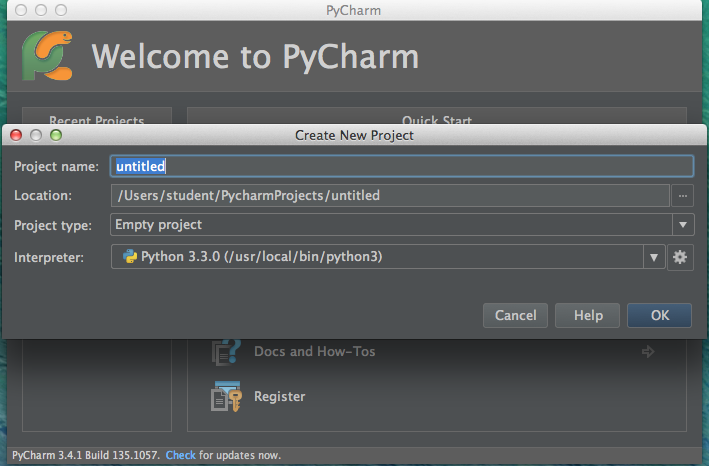
Task: Cancel the Create New Project dialog
Action: pyautogui.click(x=515, y=315)
